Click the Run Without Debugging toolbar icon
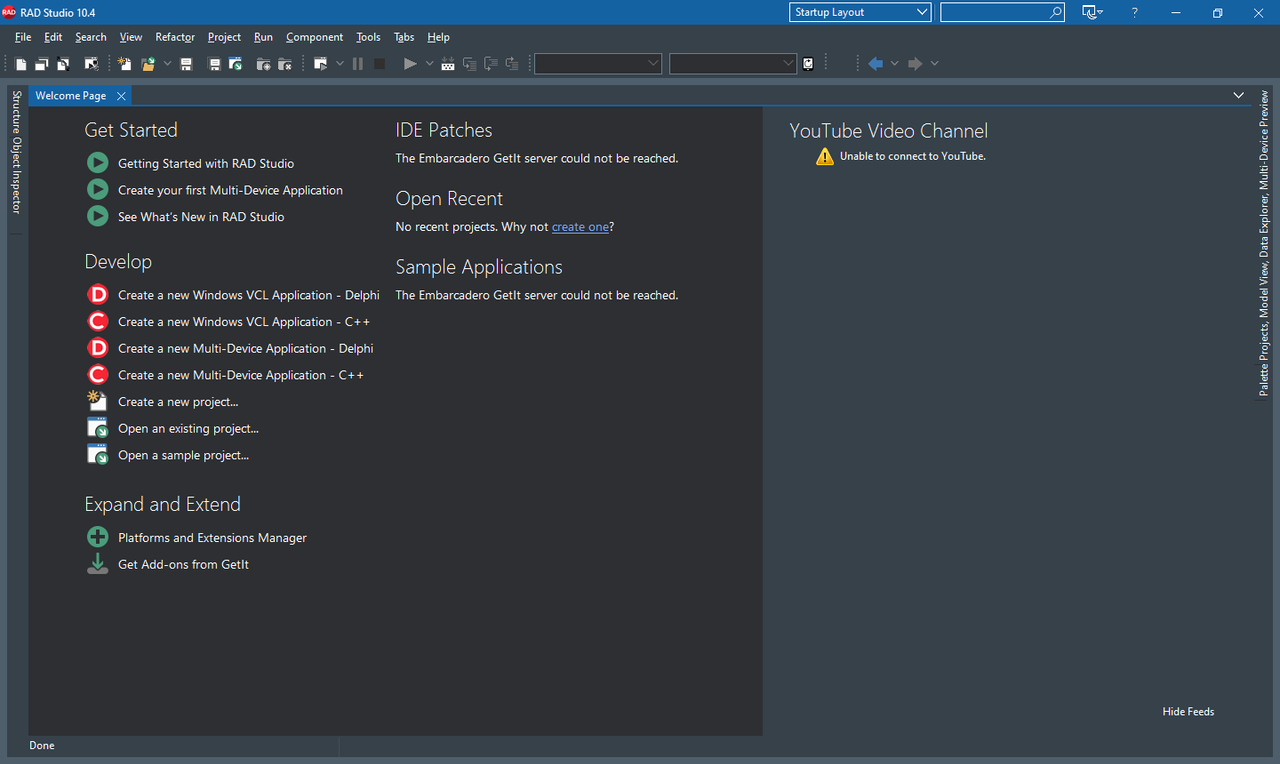The image size is (1280, 764). coord(321,64)
